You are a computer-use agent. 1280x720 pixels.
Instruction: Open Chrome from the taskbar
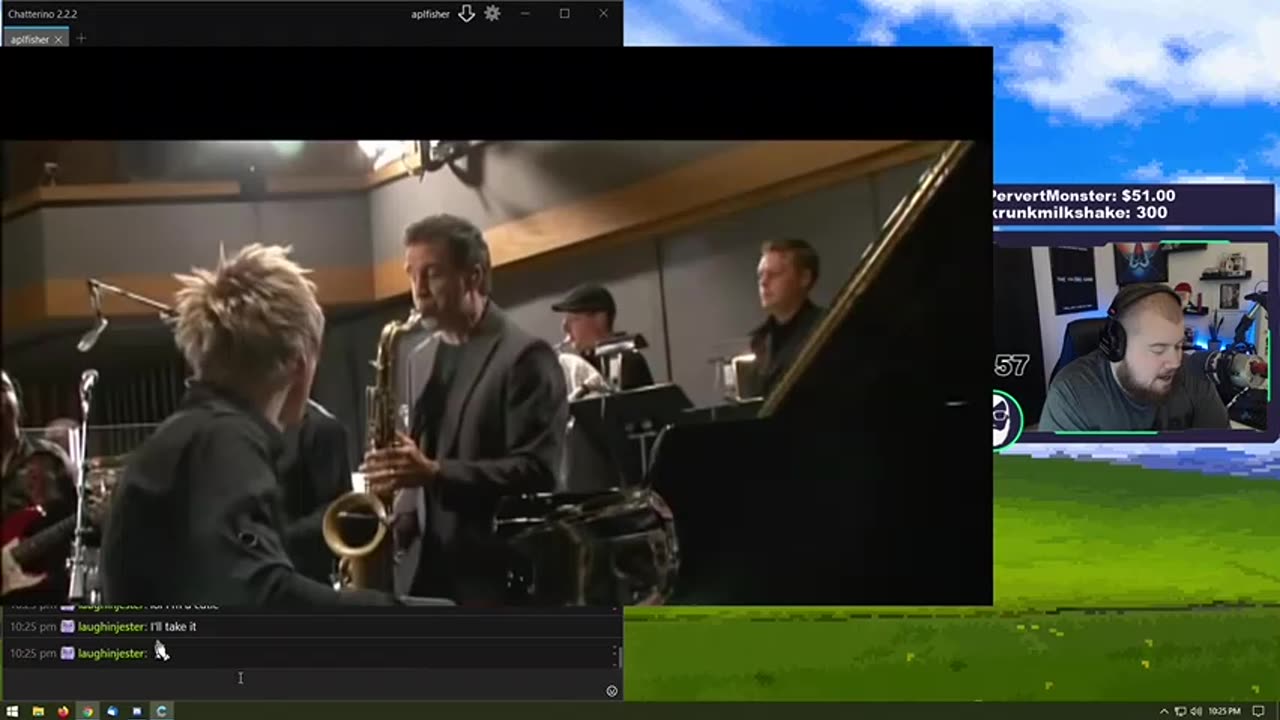point(87,711)
